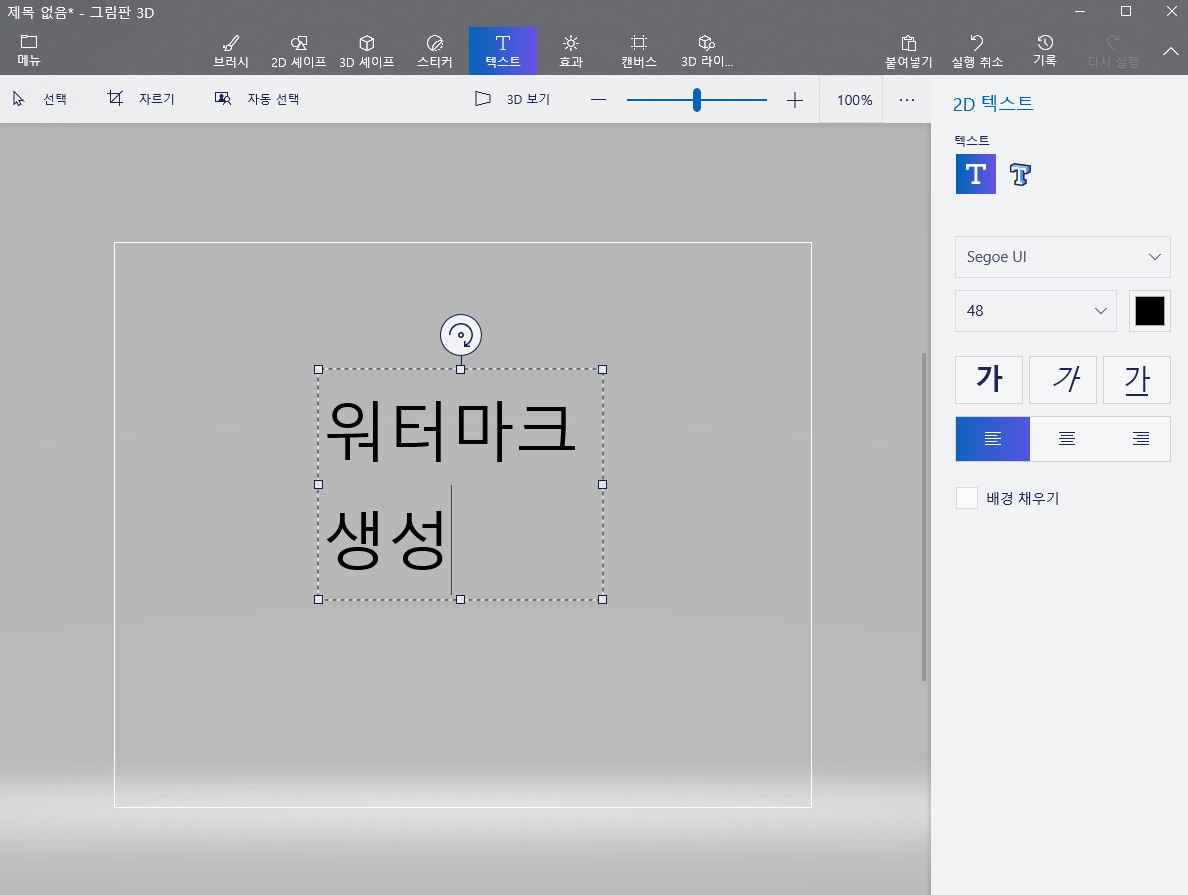Click the 붙여넣기 paste button
The width and height of the screenshot is (1188, 895).
click(x=908, y=51)
